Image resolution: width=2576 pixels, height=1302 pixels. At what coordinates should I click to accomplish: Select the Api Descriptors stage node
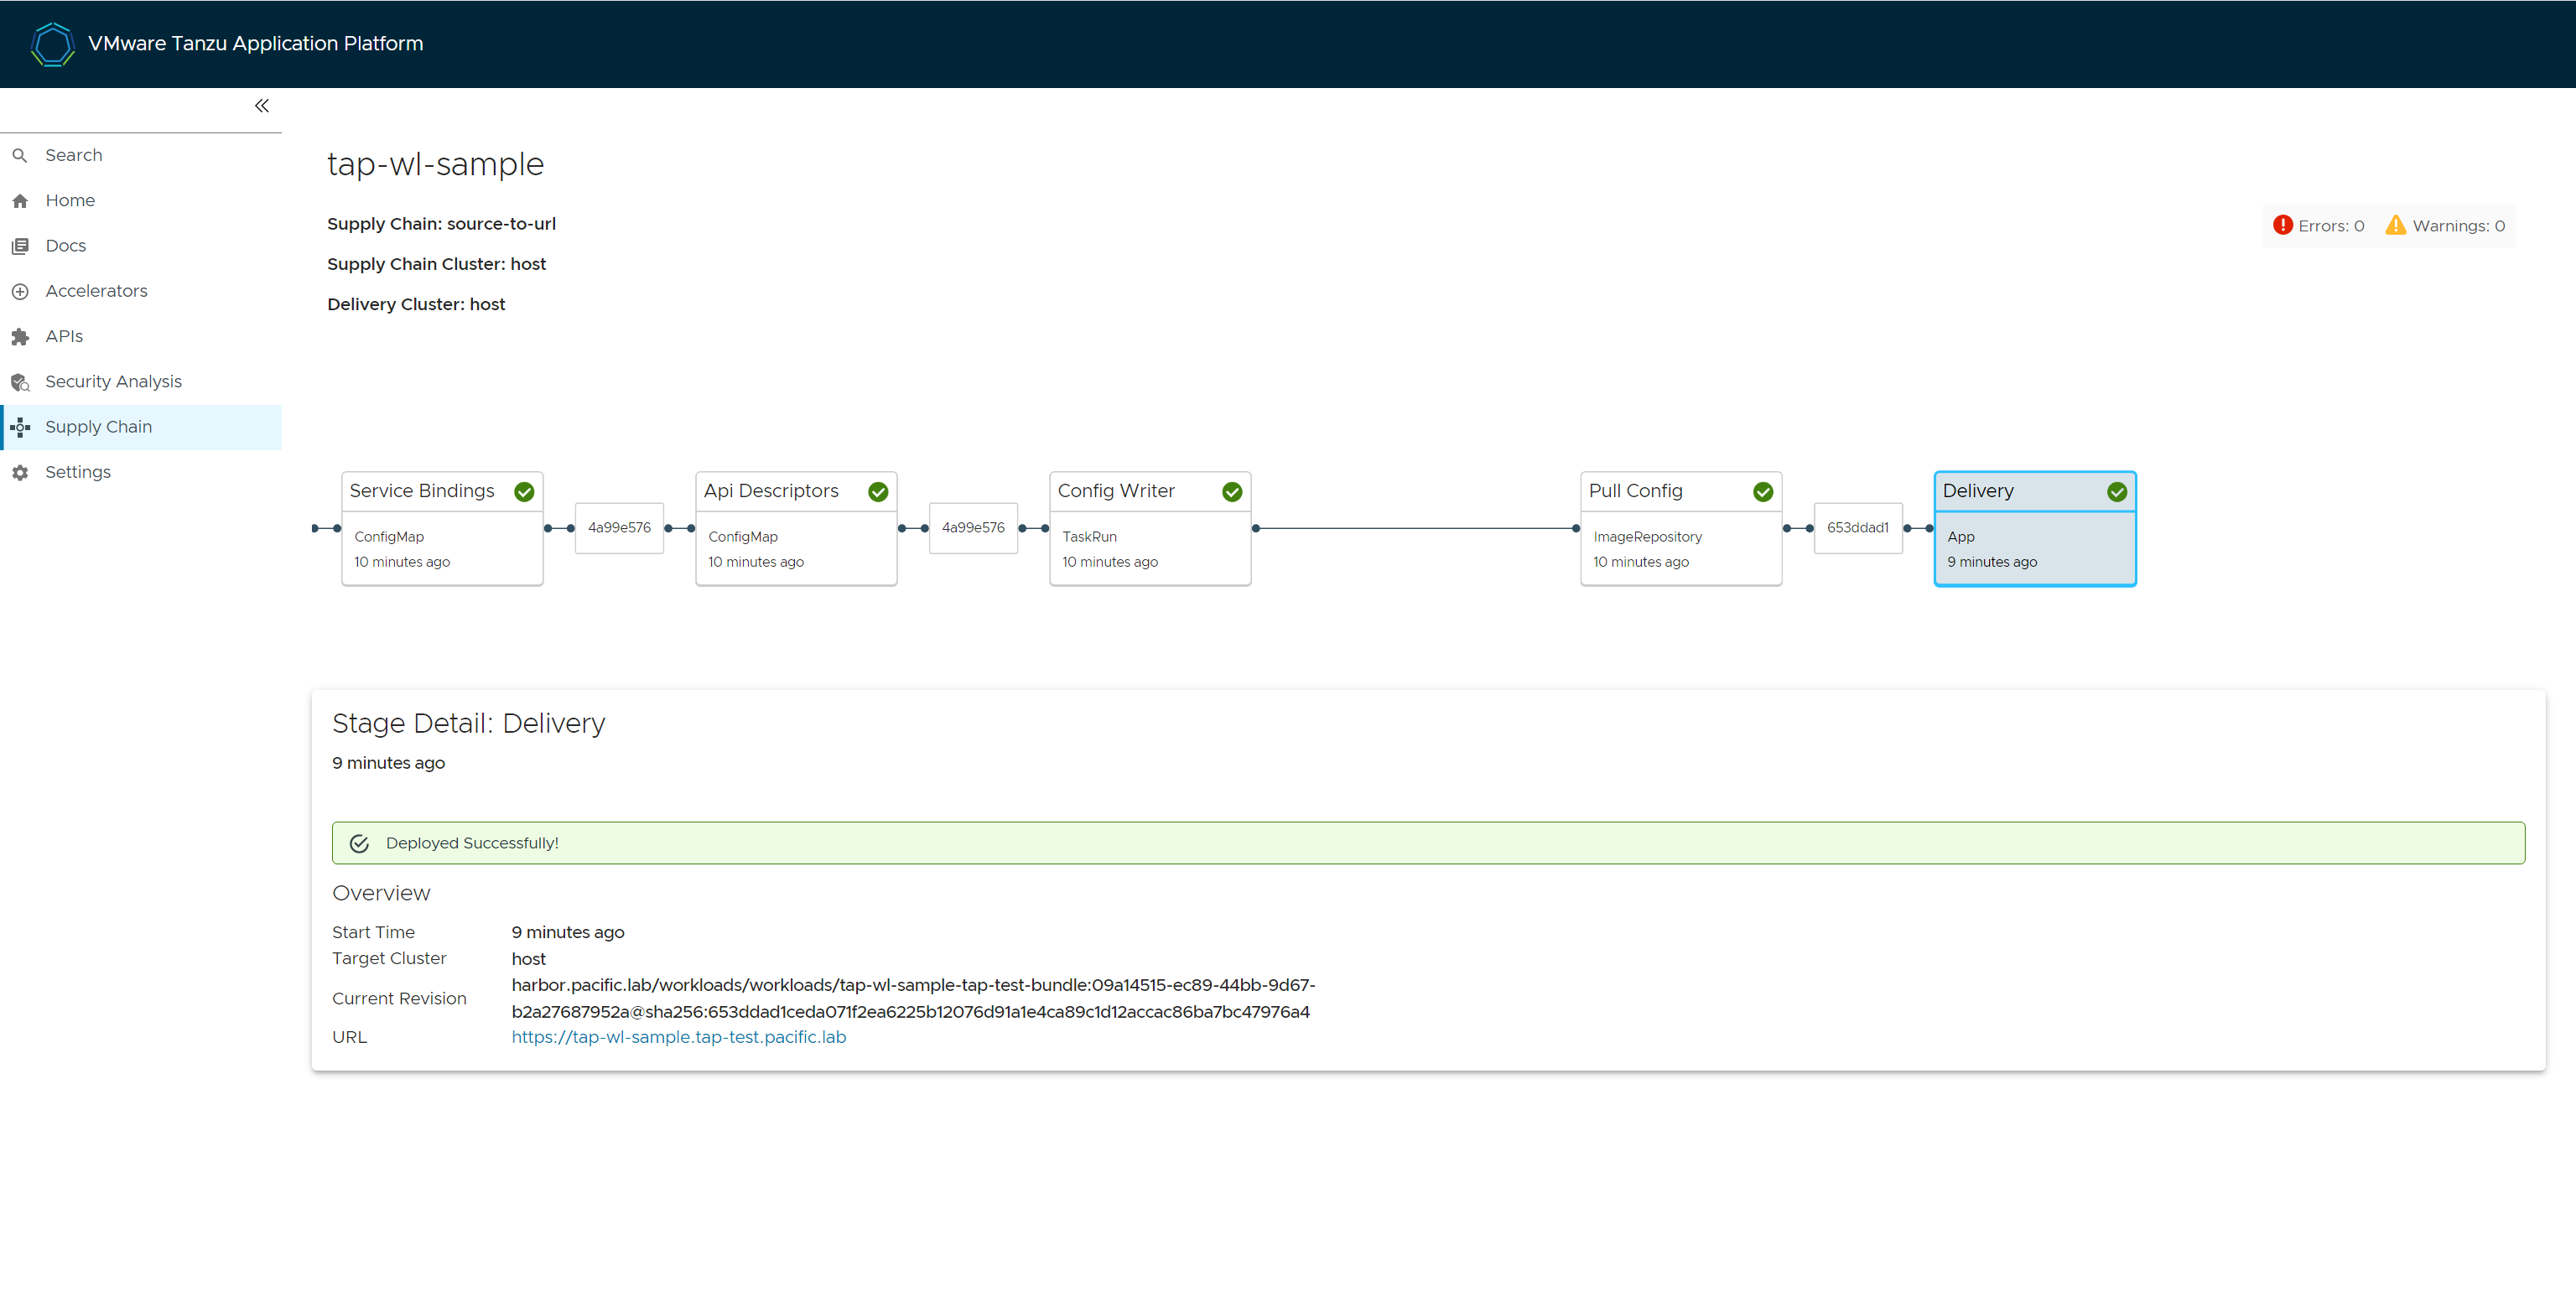pos(796,528)
